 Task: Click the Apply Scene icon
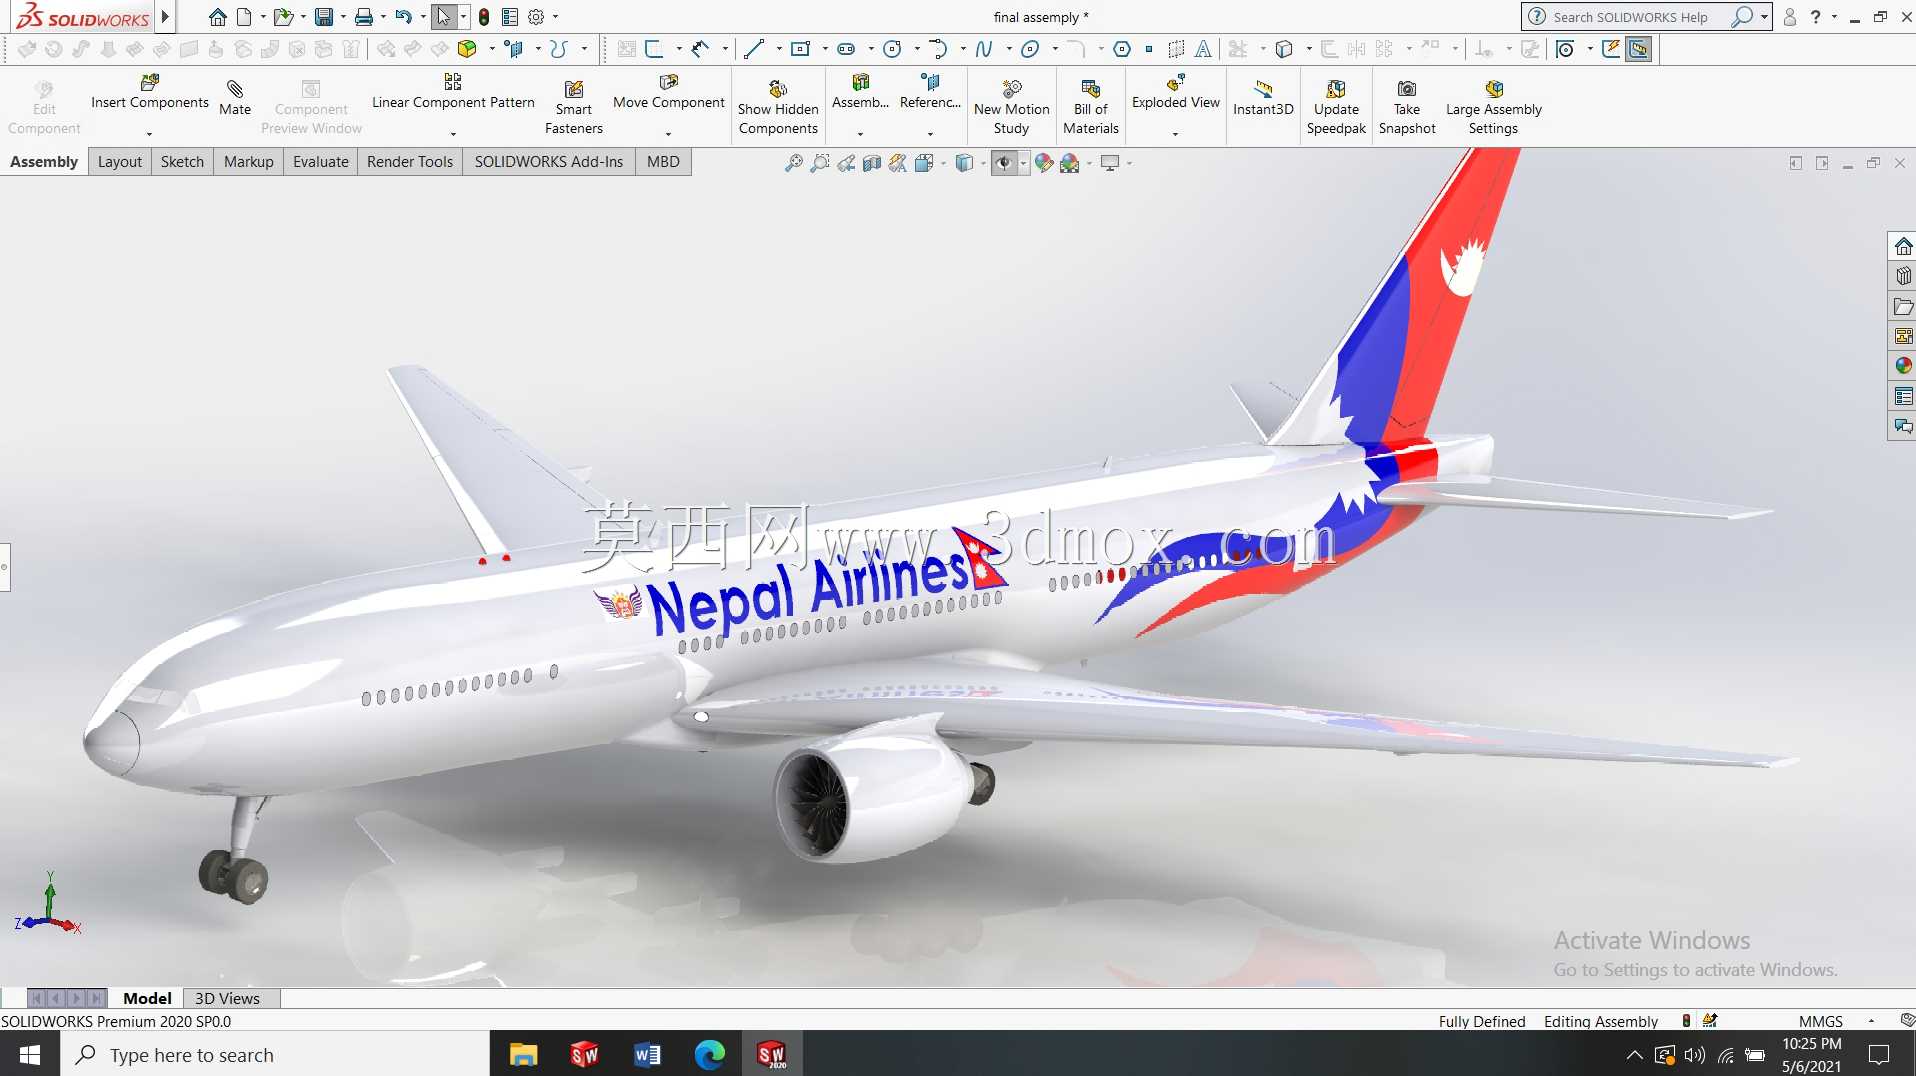pyautogui.click(x=1070, y=163)
